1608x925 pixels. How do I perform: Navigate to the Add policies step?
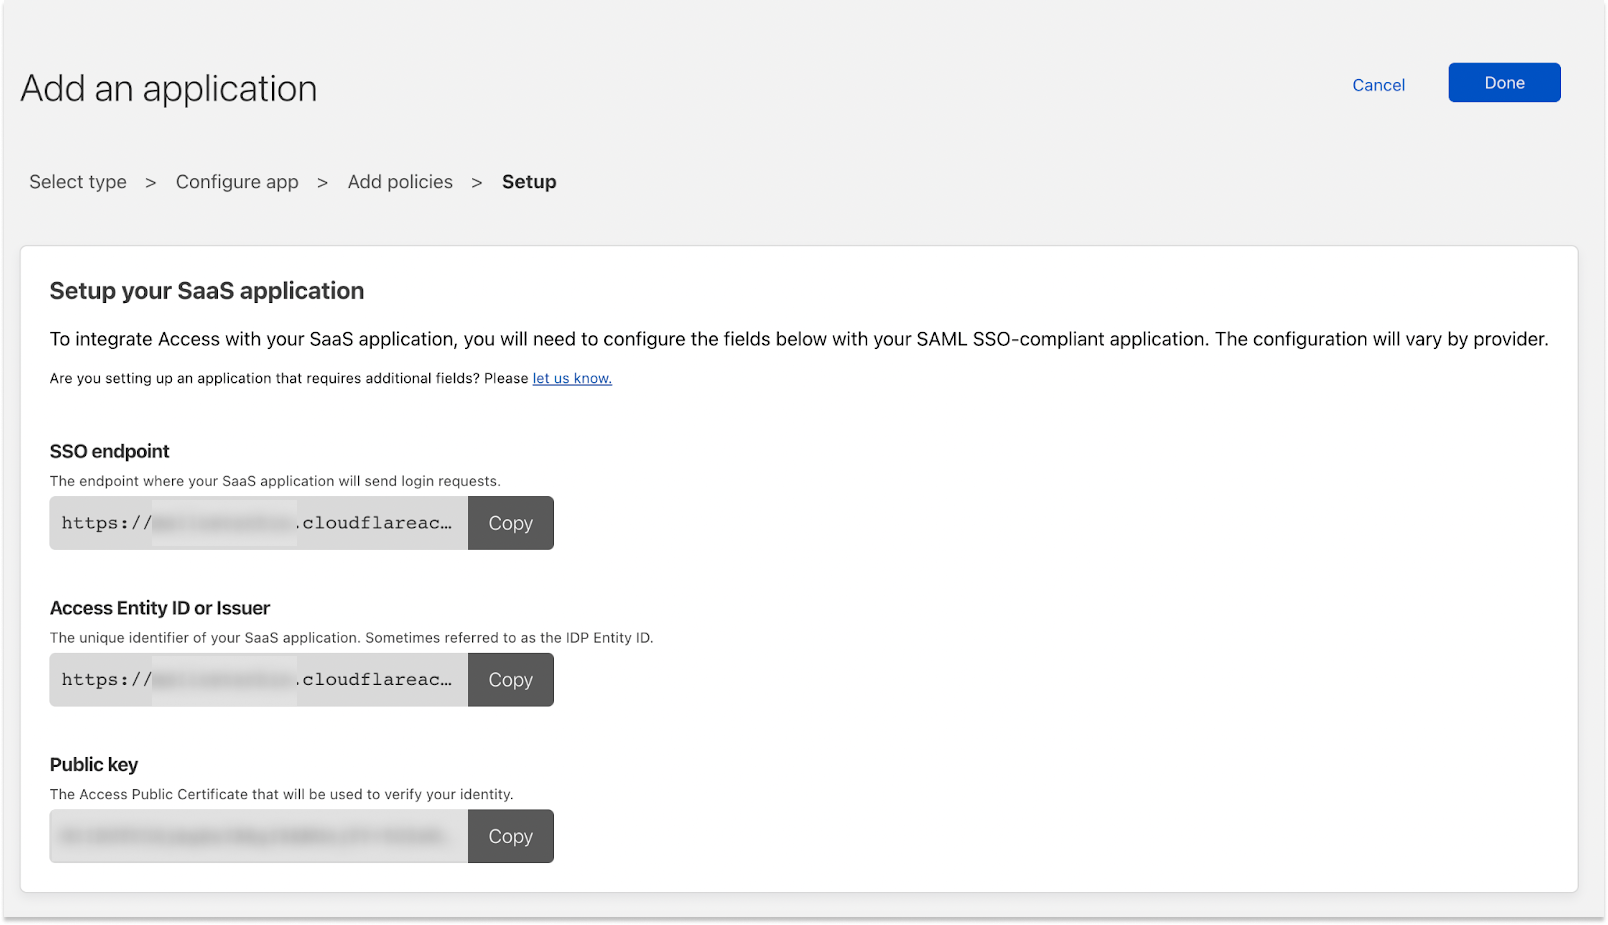(x=400, y=181)
